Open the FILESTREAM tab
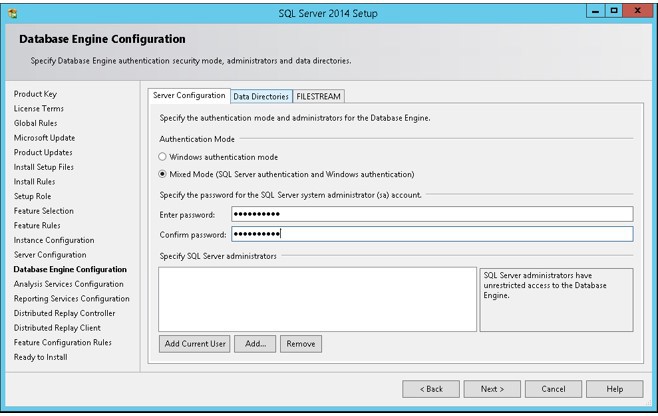Viewport: 658px width, 416px height. click(x=318, y=96)
